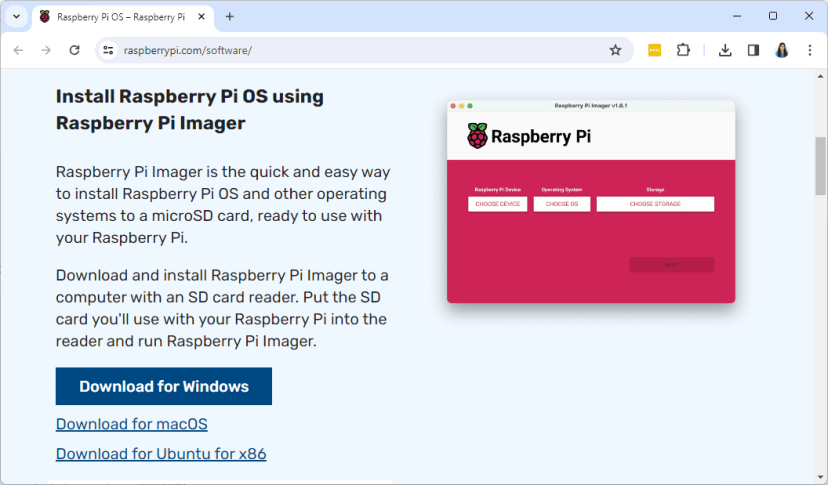The height and width of the screenshot is (485, 828).
Task: Go forward to next page
Action: pos(46,50)
